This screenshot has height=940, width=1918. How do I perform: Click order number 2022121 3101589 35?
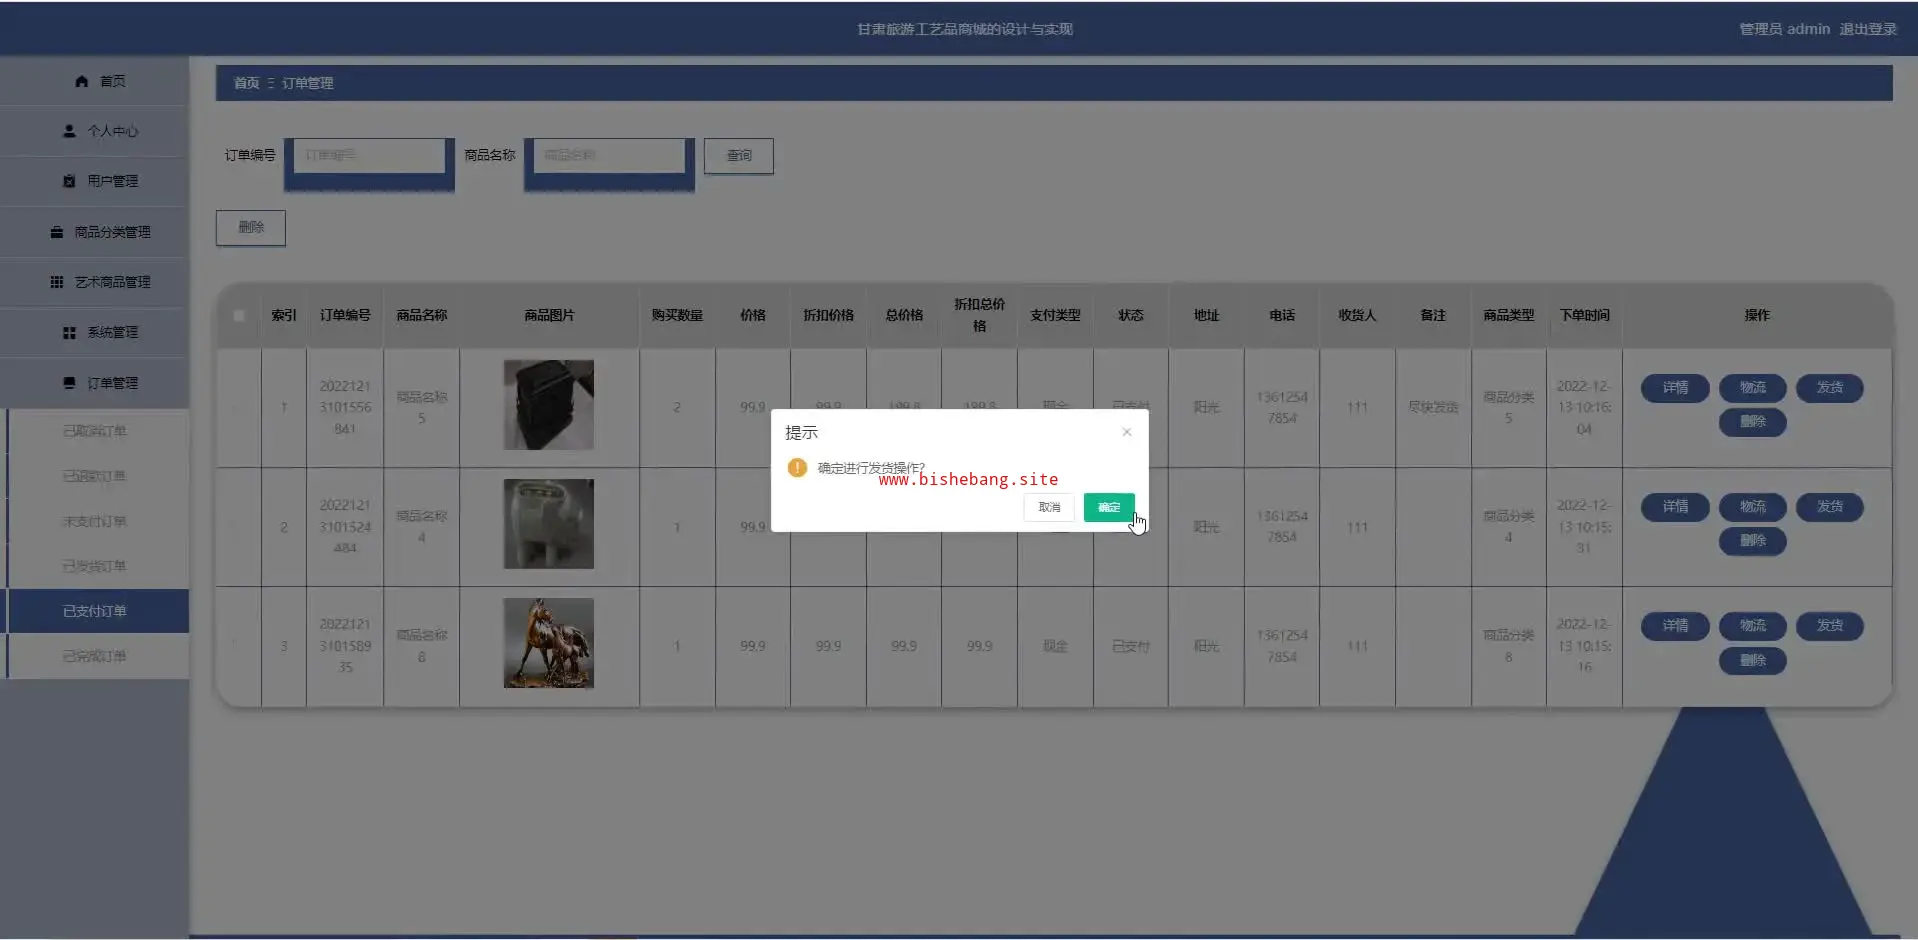(345, 645)
